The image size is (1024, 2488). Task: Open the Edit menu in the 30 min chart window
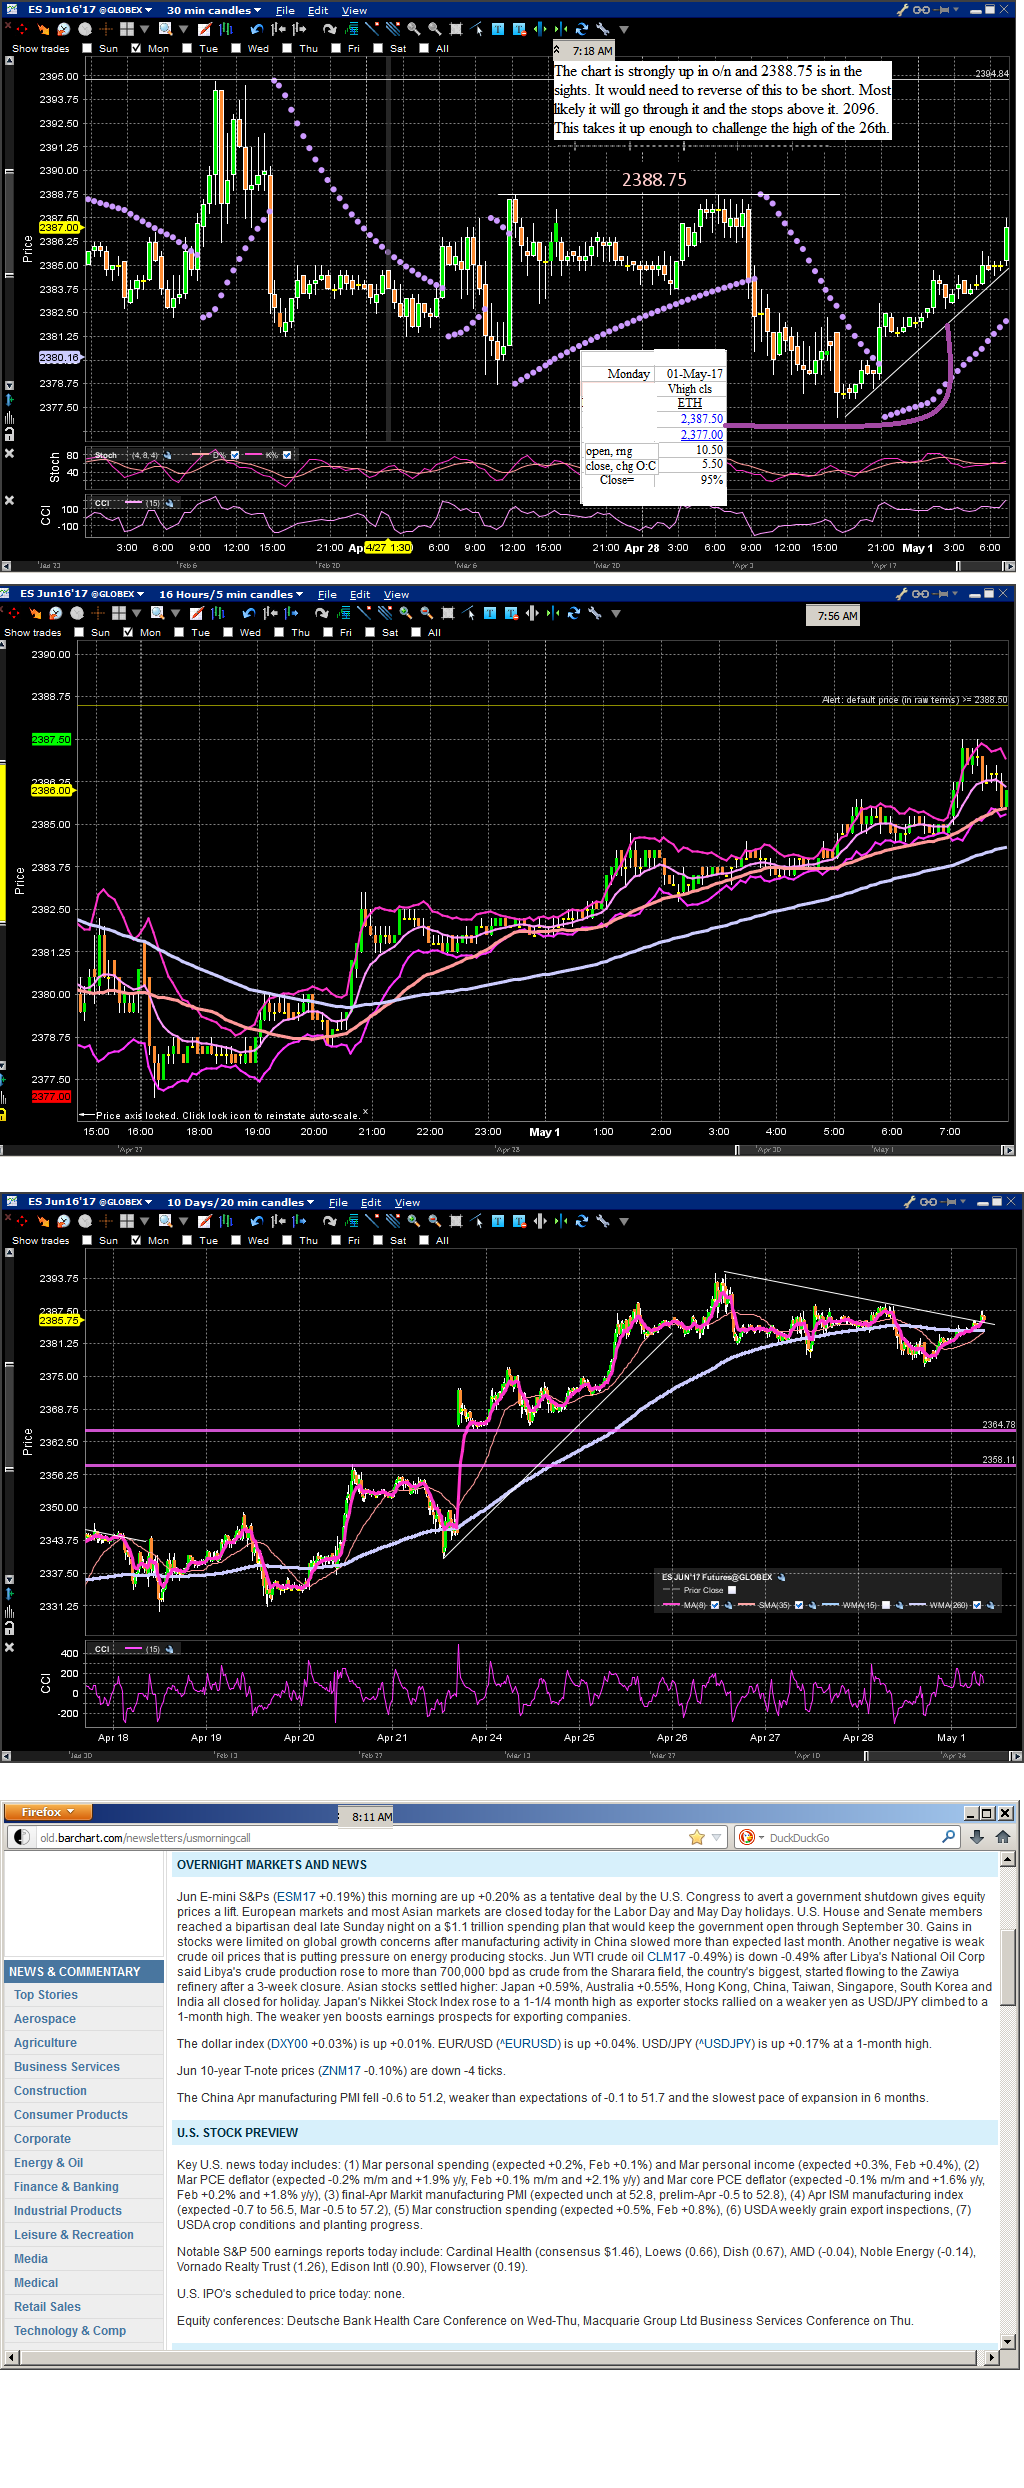(318, 10)
